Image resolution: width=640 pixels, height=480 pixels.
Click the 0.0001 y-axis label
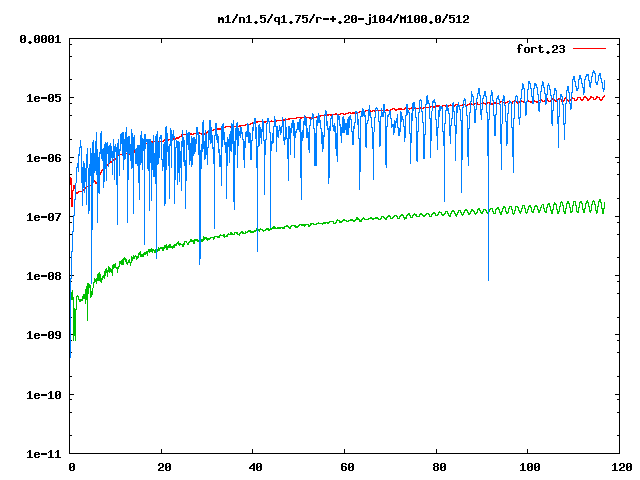tap(40, 39)
